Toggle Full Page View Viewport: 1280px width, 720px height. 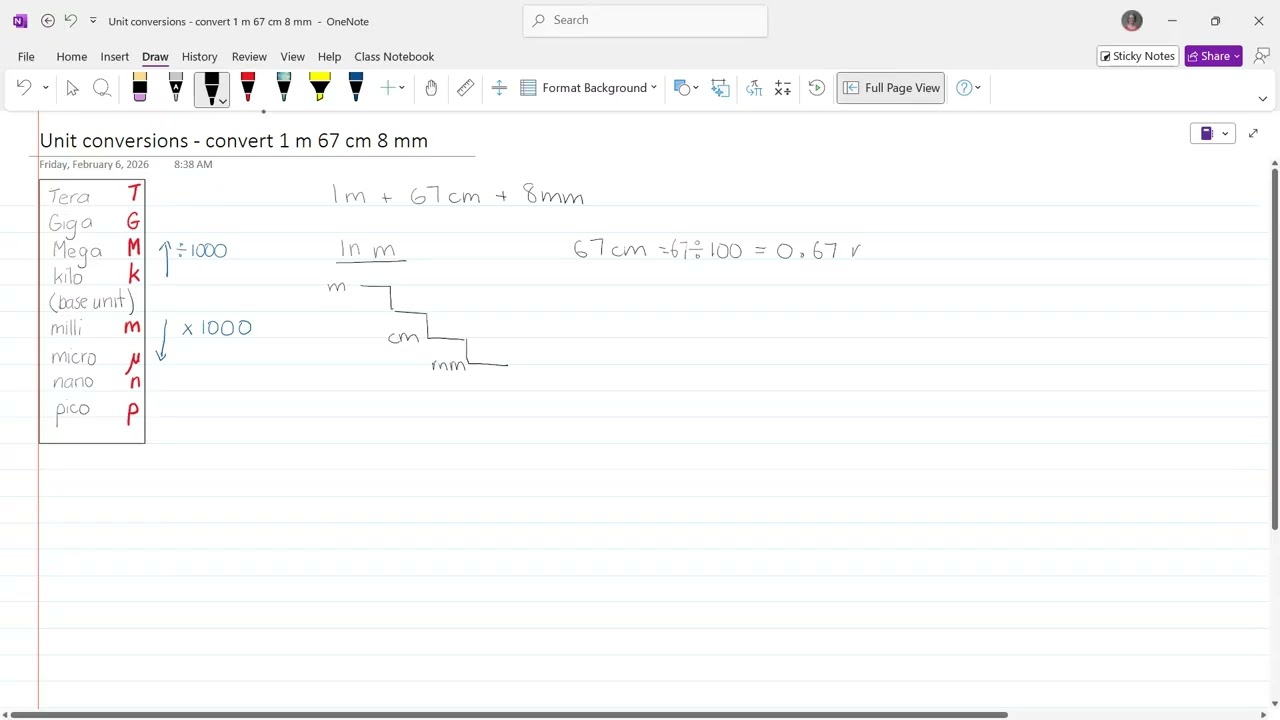click(891, 88)
